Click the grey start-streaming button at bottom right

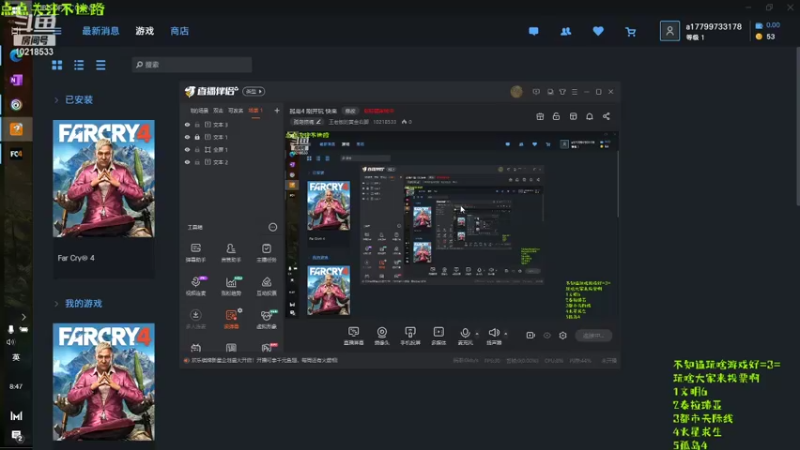point(594,335)
